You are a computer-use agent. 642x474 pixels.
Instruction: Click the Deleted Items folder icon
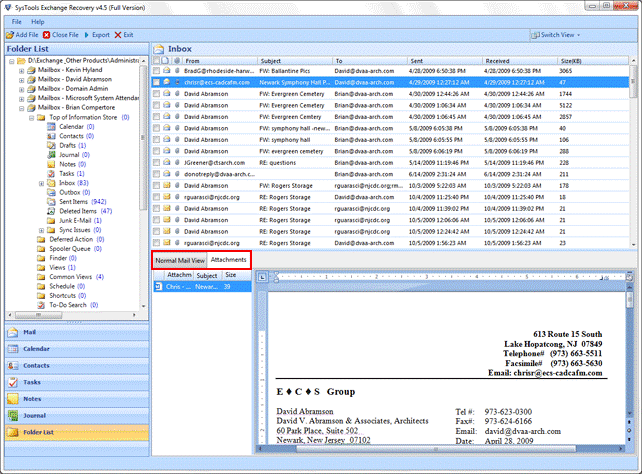point(51,211)
